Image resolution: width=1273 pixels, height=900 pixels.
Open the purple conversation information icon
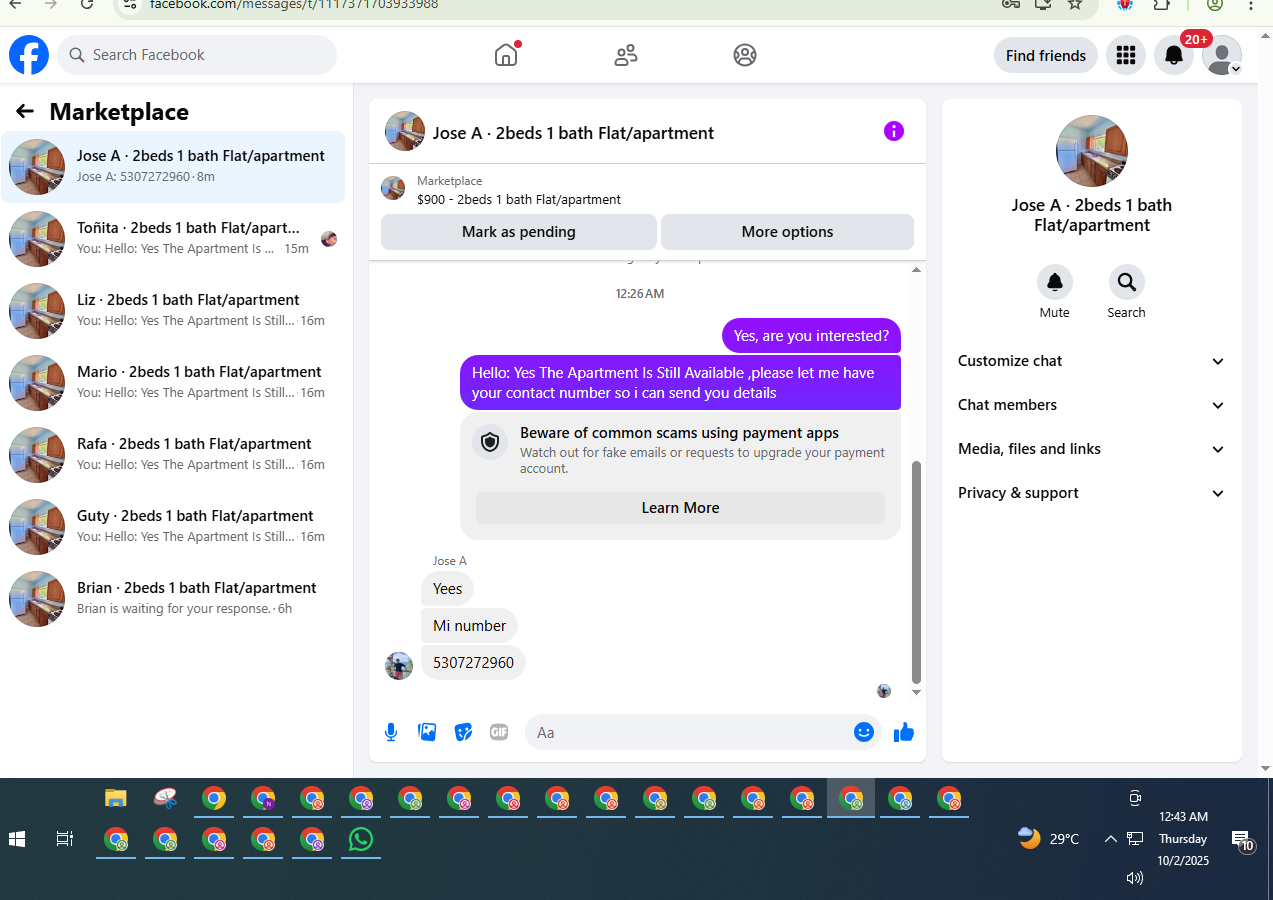[894, 131]
